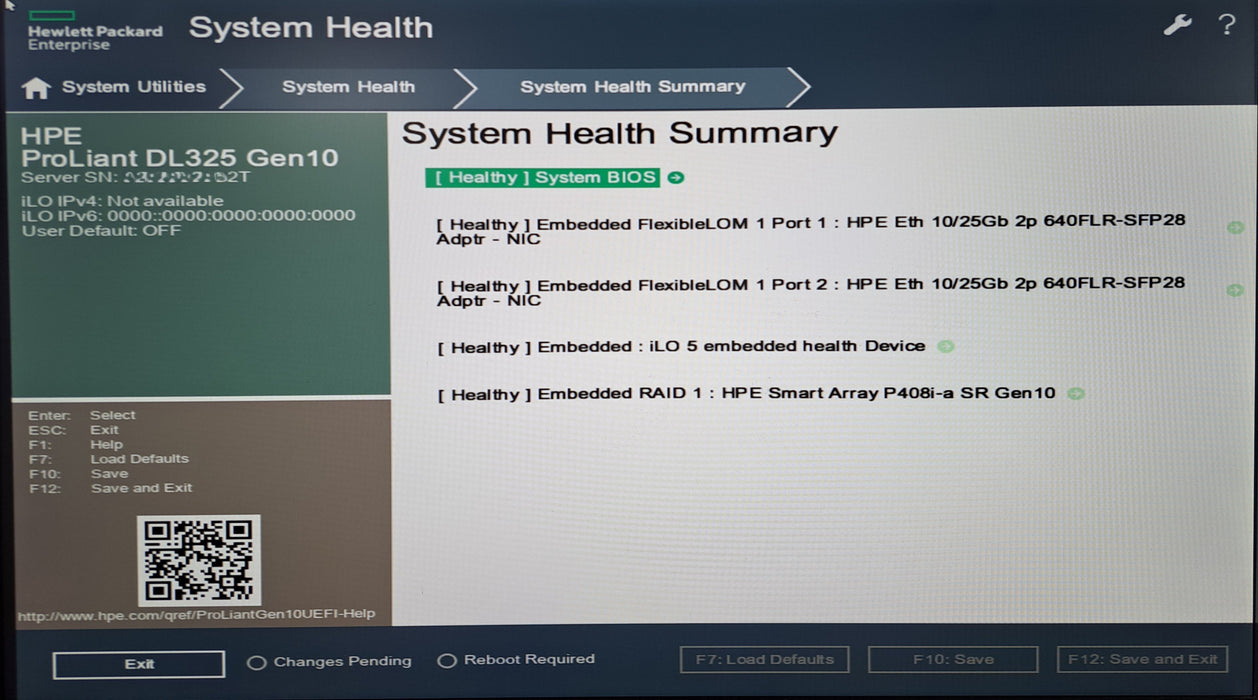Click the F12: Save and Exit button
This screenshot has width=1258, height=700.
1143,660
